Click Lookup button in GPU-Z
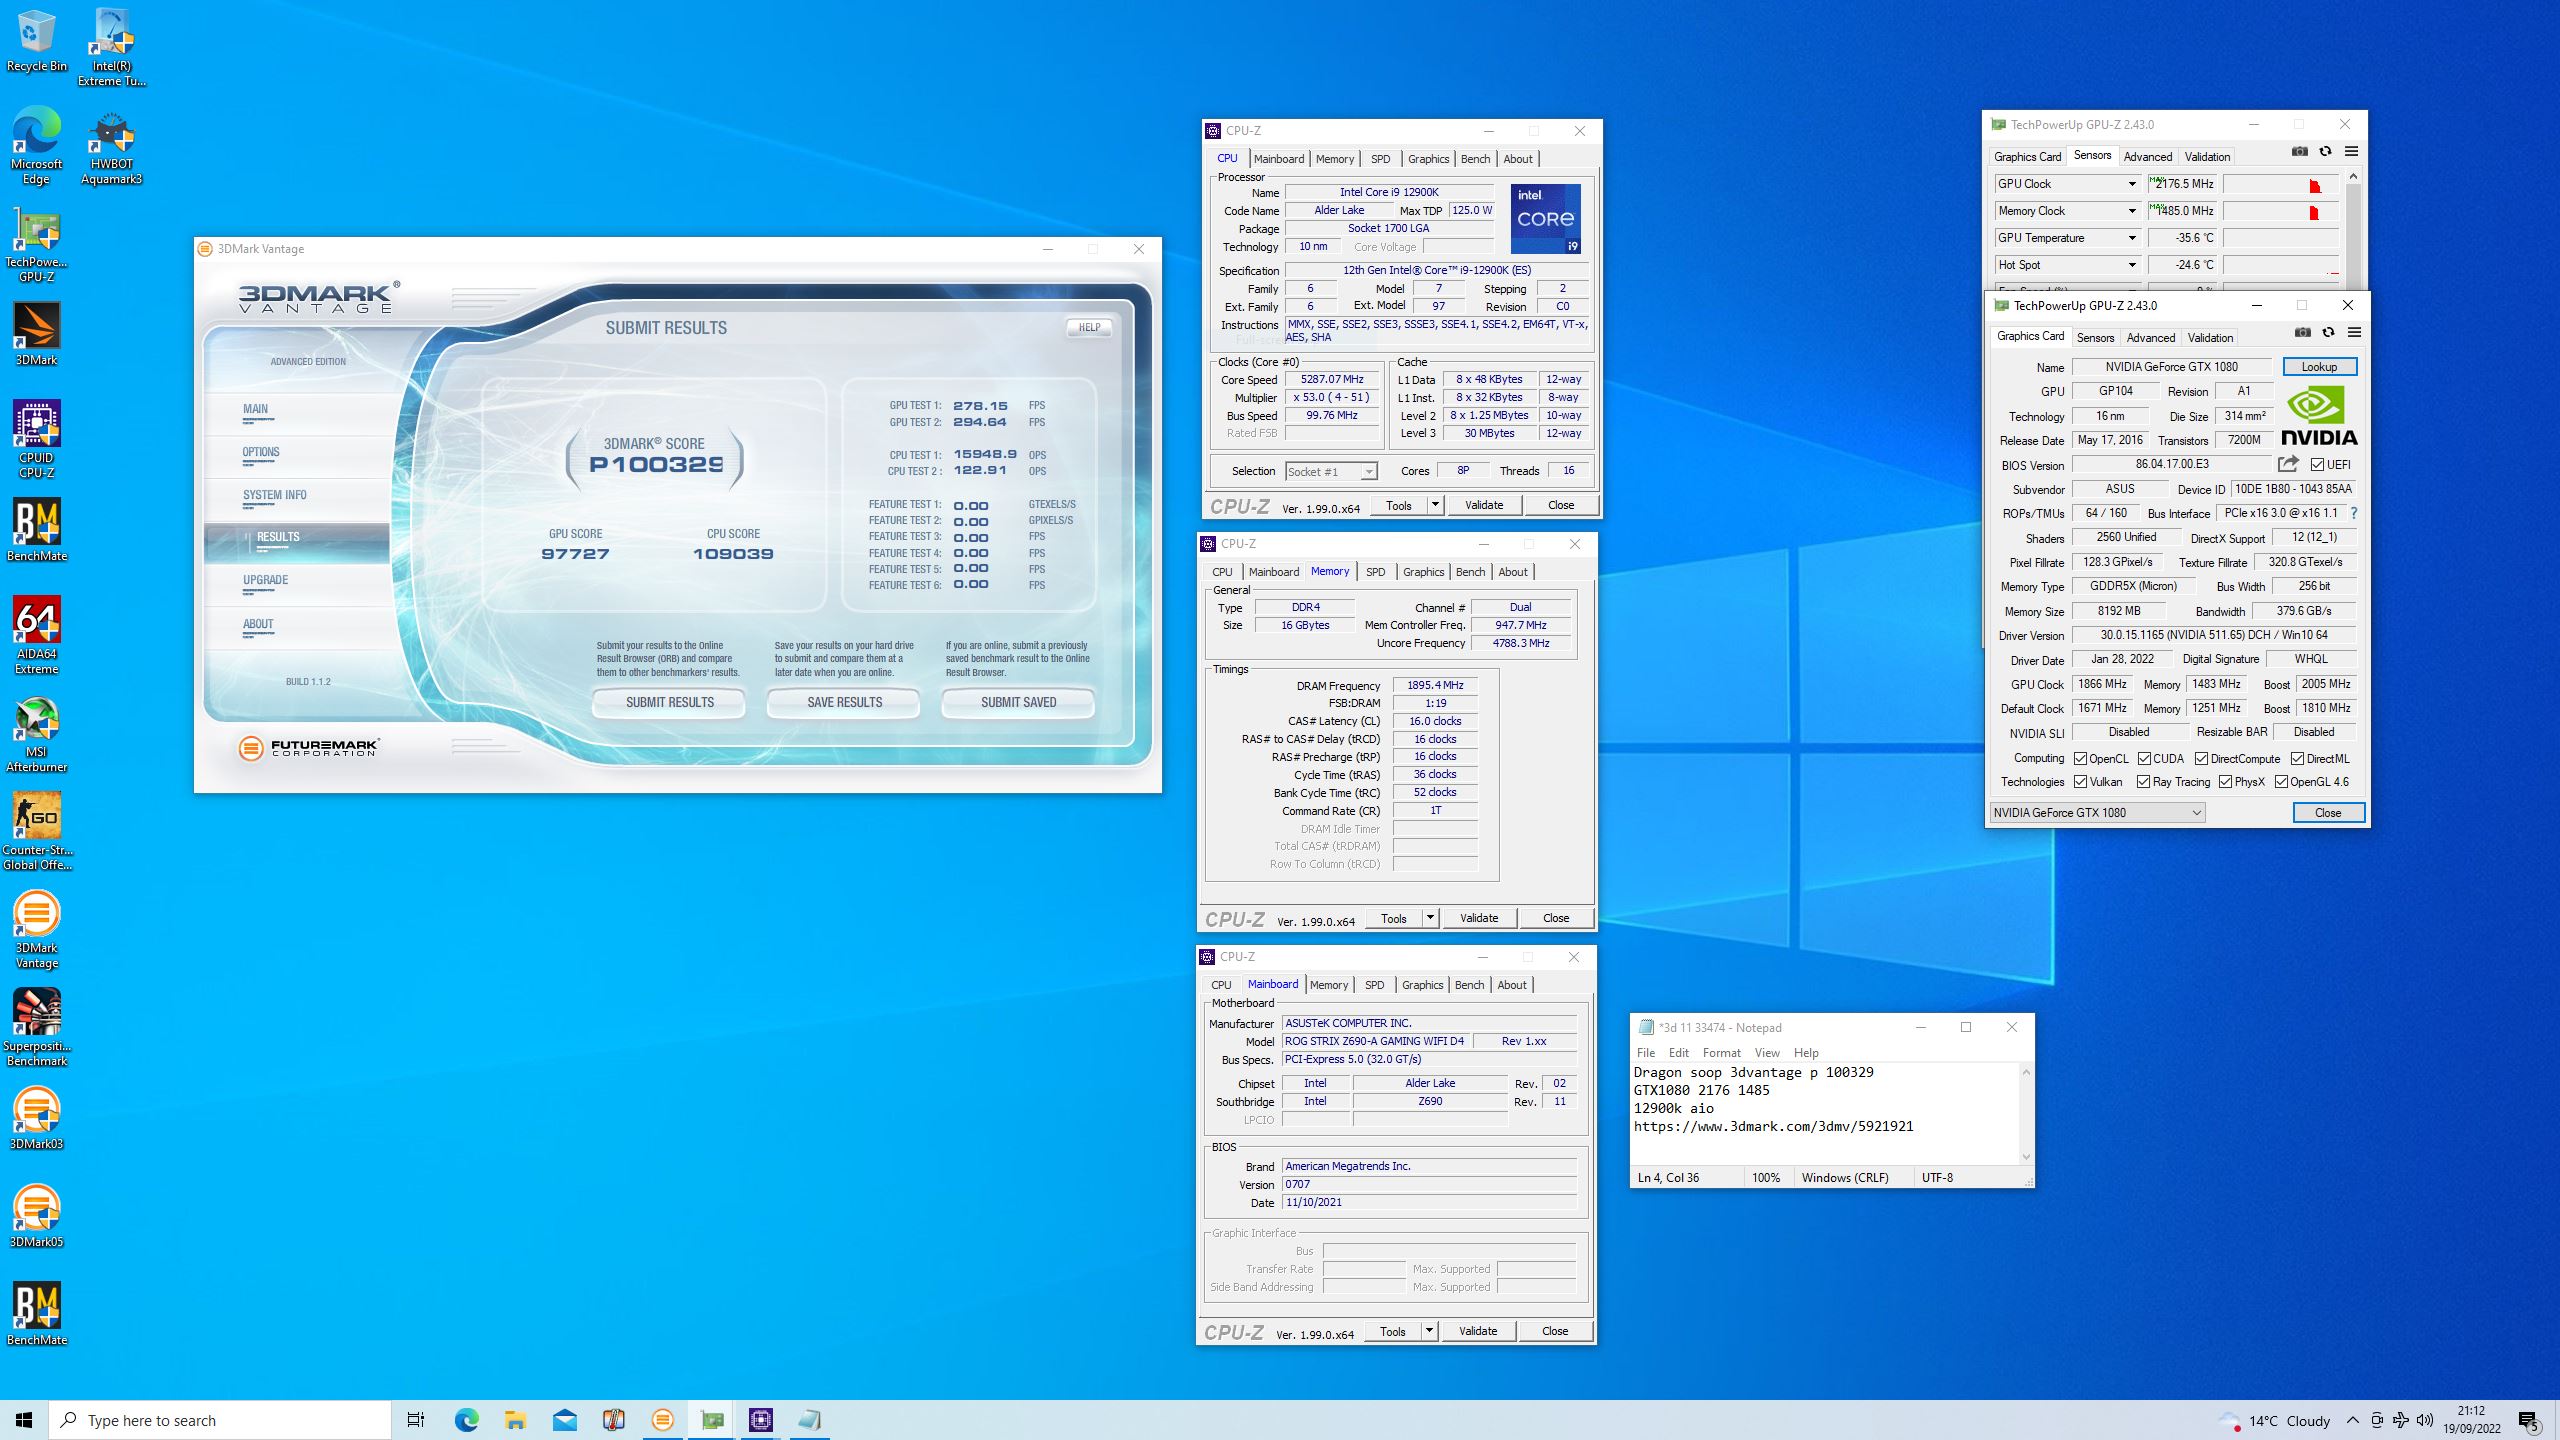2560x1440 pixels. [x=2319, y=367]
